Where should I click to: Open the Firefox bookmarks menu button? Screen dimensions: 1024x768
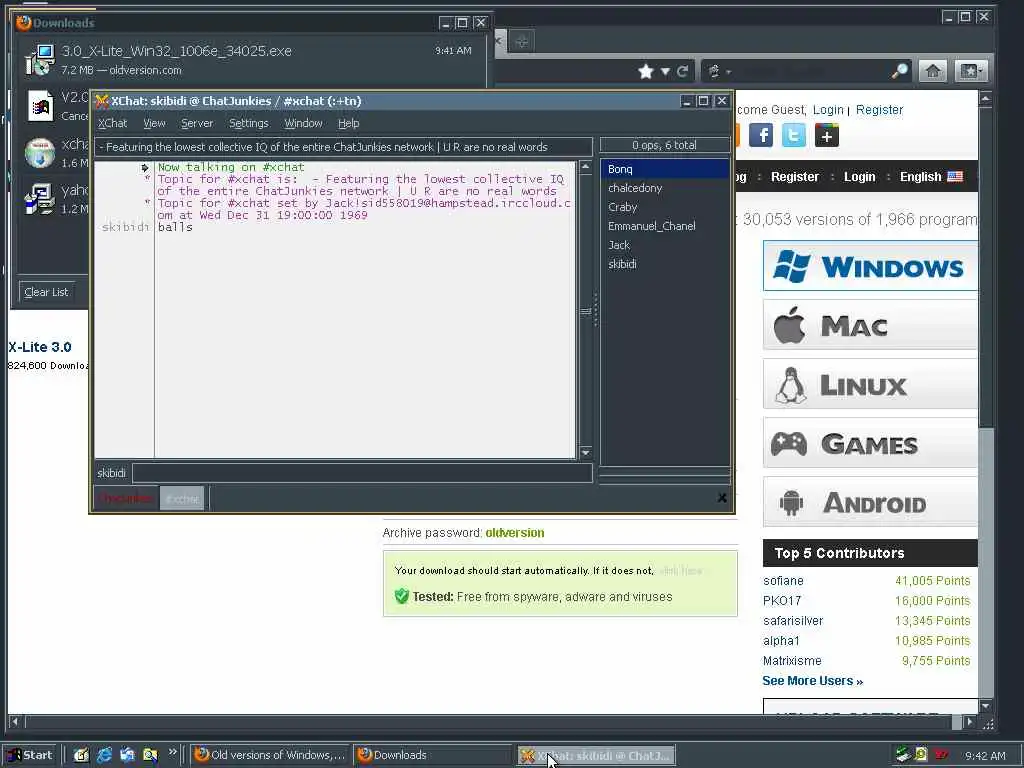[x=970, y=71]
